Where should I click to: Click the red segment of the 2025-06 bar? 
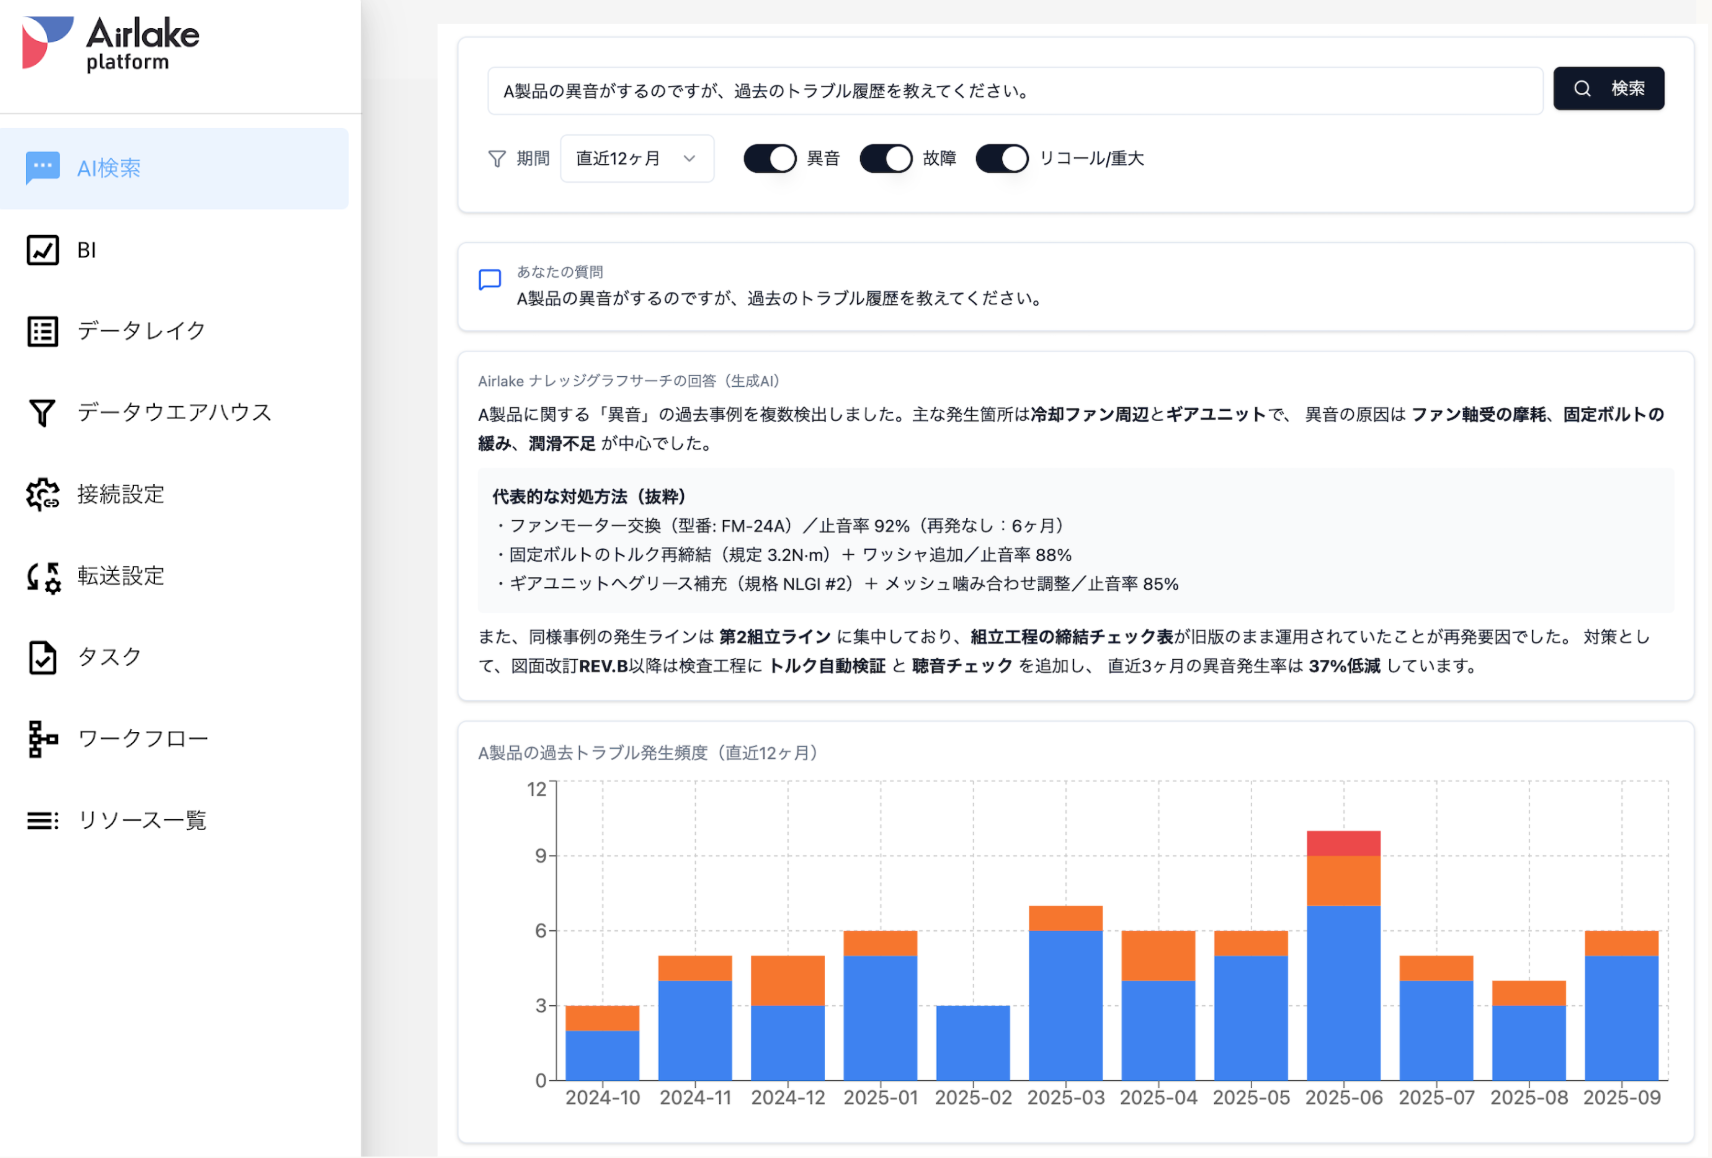click(x=1343, y=843)
